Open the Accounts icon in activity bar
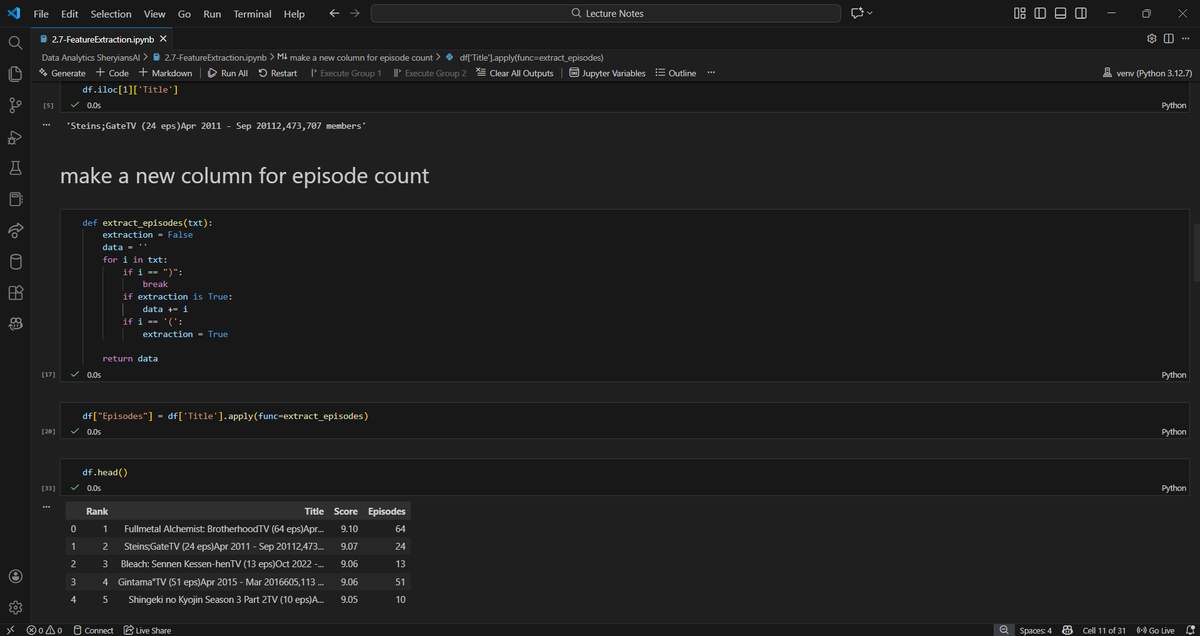 tap(15, 576)
